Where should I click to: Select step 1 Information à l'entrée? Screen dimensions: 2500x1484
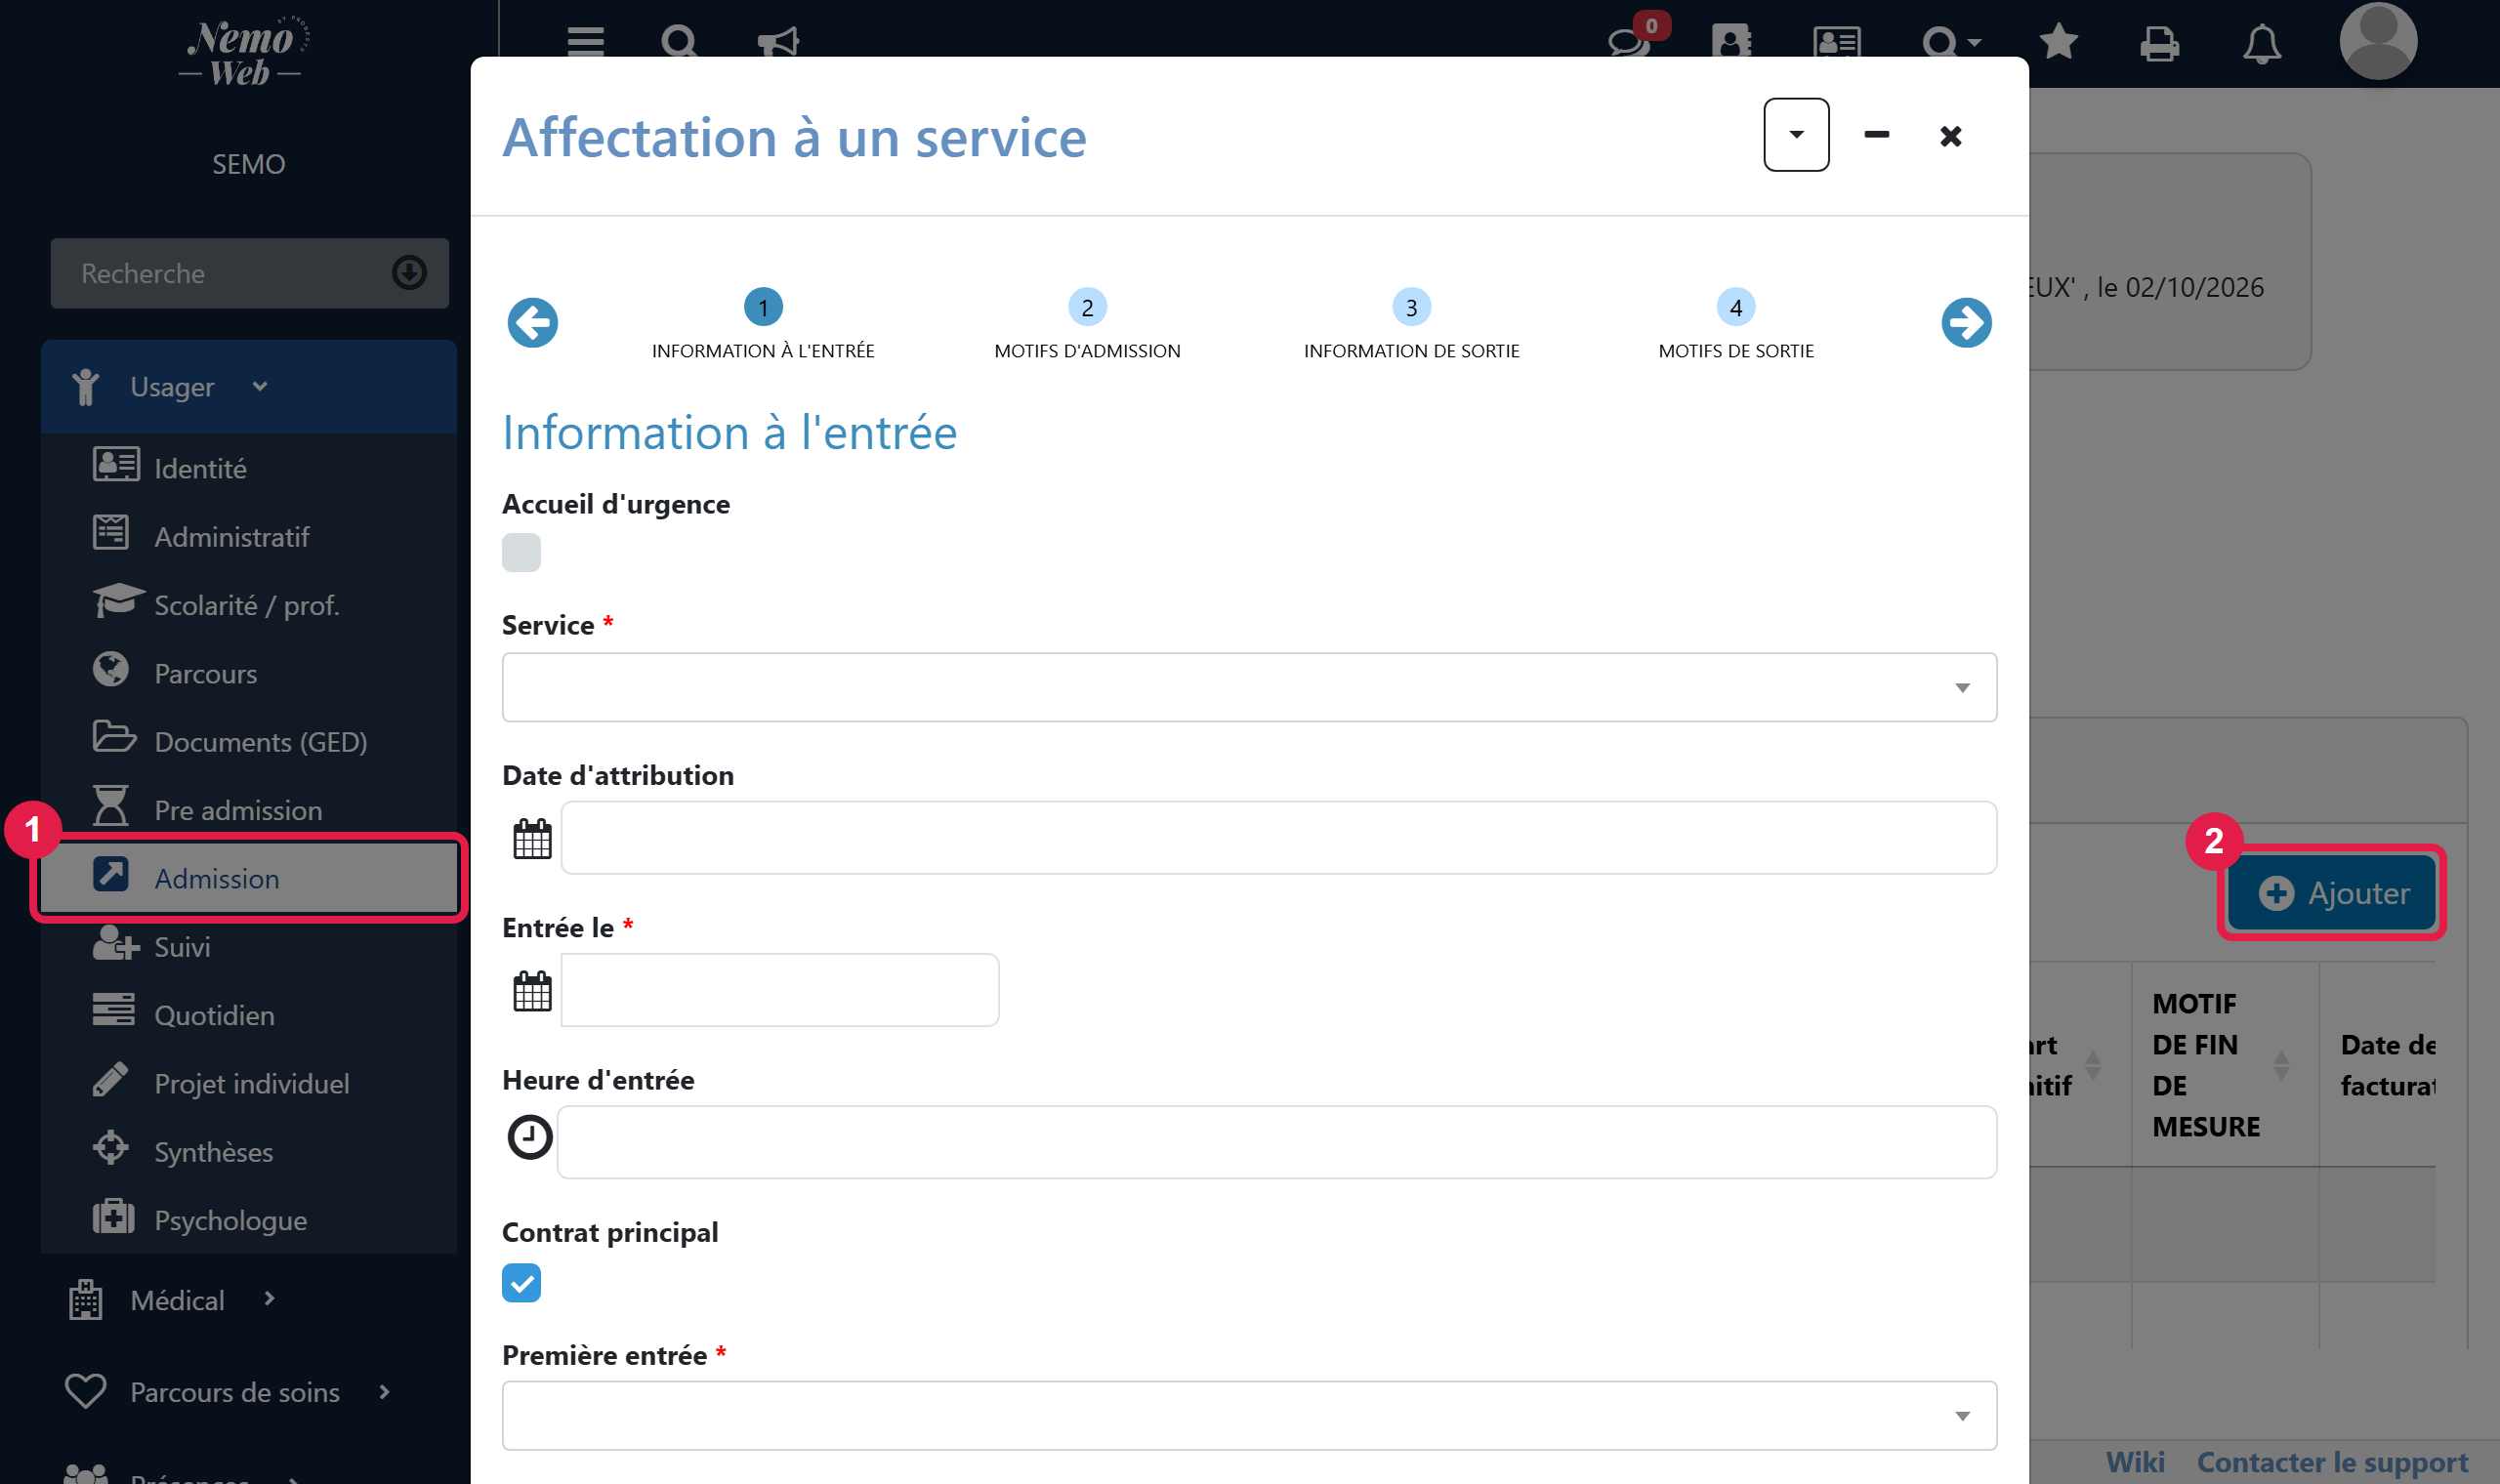[763, 324]
